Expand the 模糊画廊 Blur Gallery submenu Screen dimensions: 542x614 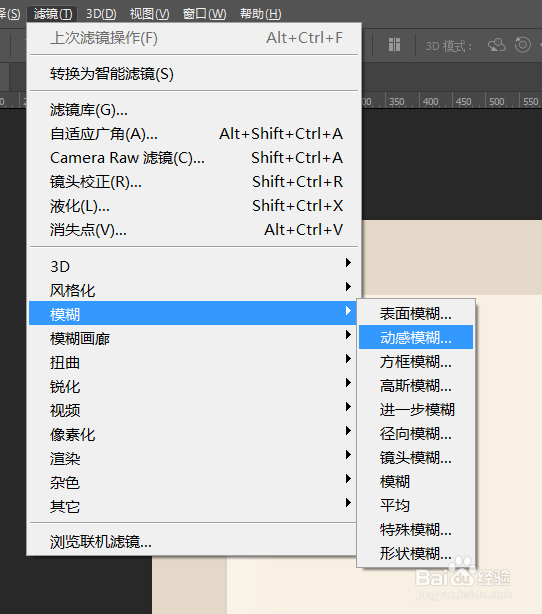coord(193,338)
